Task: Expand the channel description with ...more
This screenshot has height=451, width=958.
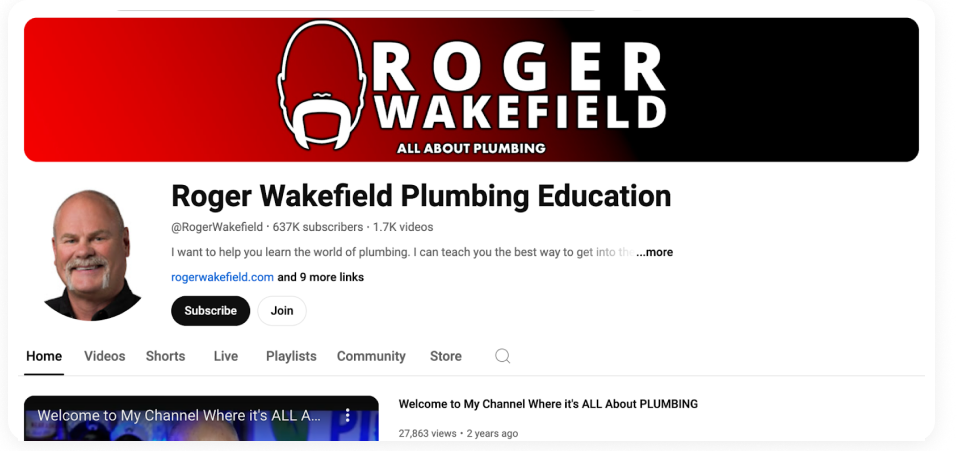Action: coord(654,252)
